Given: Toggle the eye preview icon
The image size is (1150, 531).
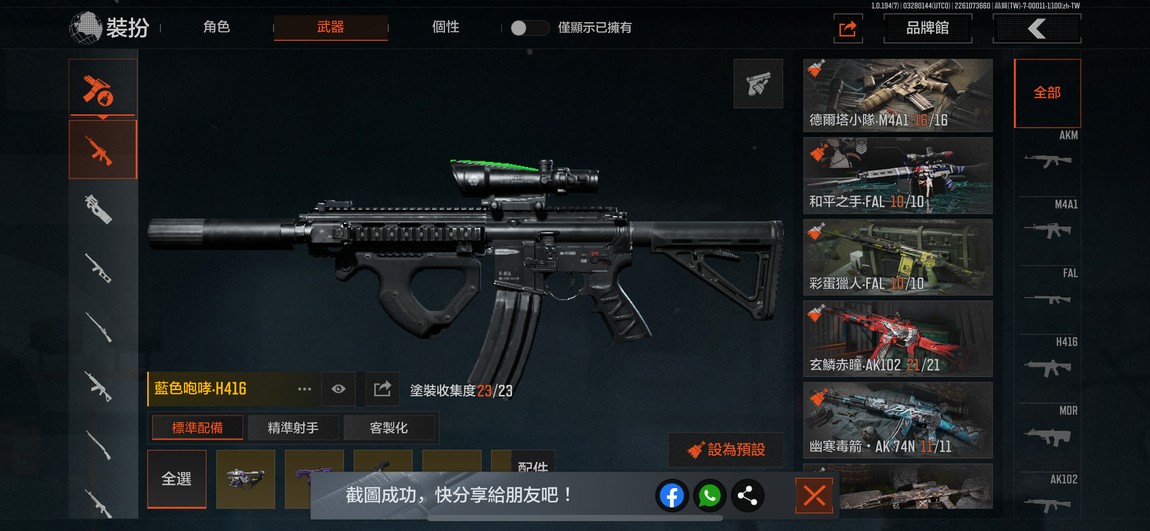Looking at the screenshot, I should pyautogui.click(x=338, y=389).
